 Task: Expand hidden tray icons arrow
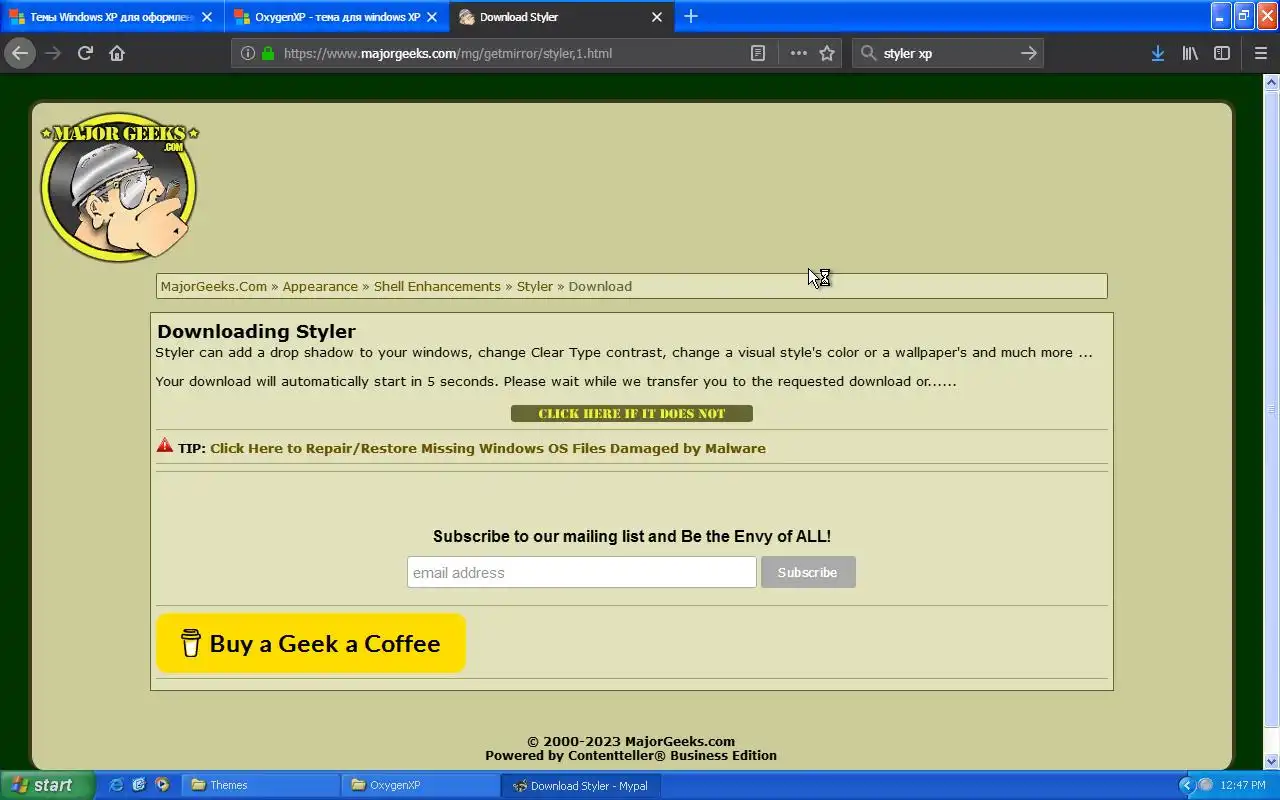point(1187,785)
